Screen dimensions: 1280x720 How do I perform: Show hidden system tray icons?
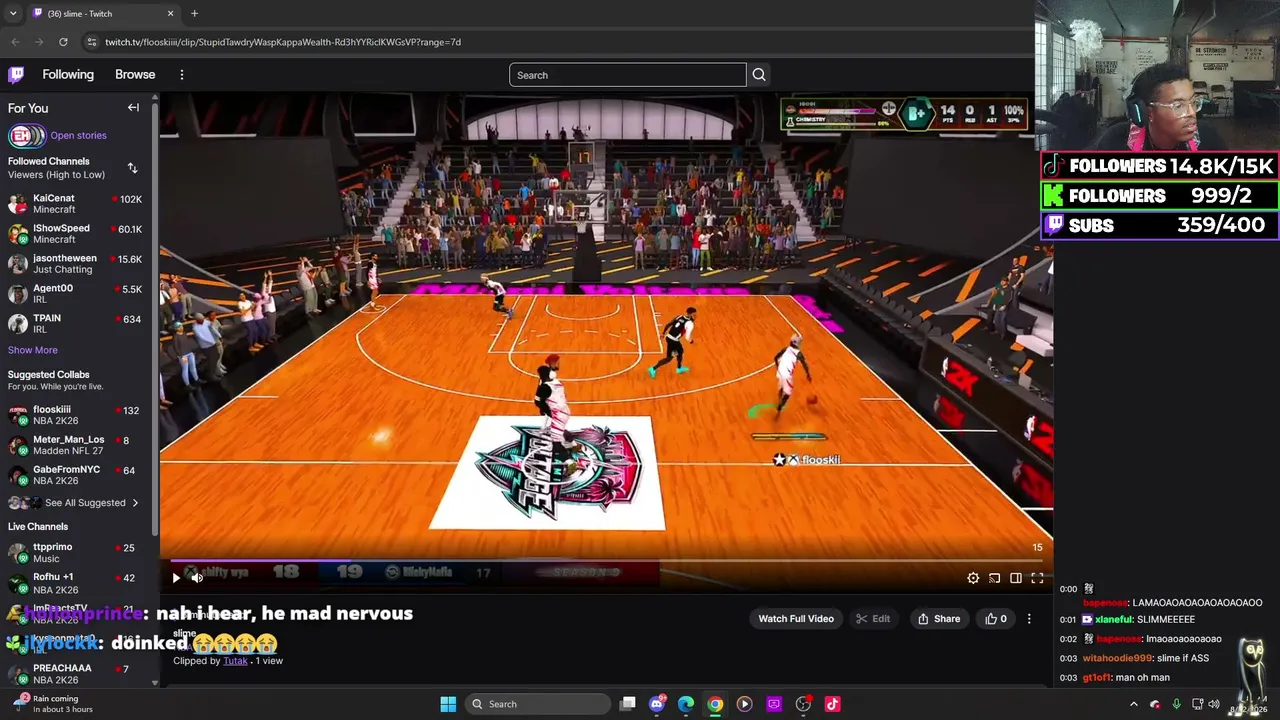(1133, 704)
